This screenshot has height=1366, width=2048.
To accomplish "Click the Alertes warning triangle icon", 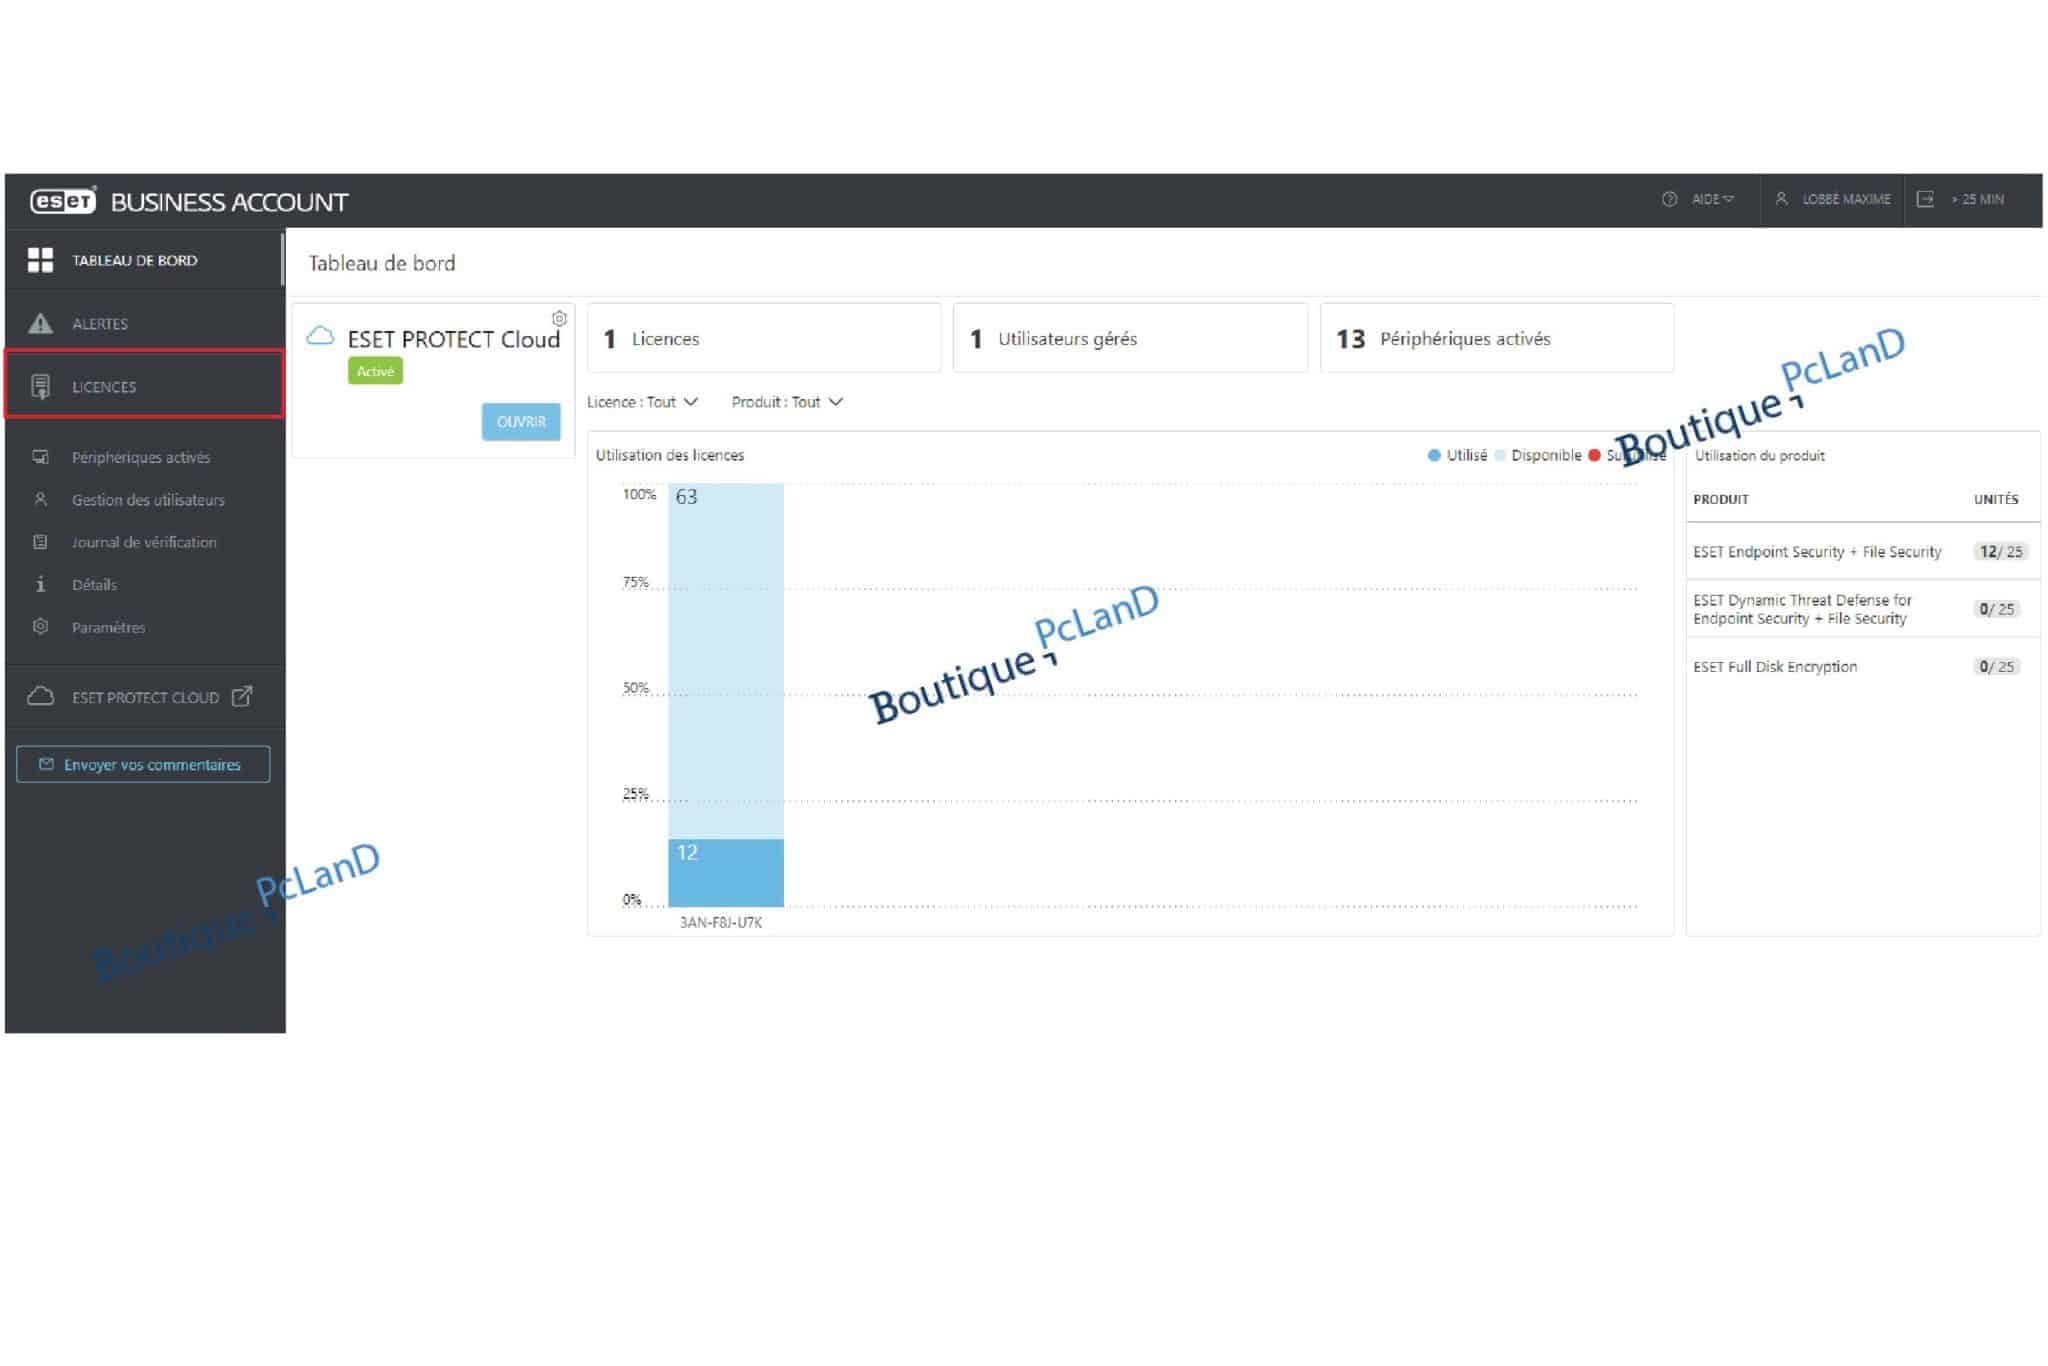I will (40, 323).
